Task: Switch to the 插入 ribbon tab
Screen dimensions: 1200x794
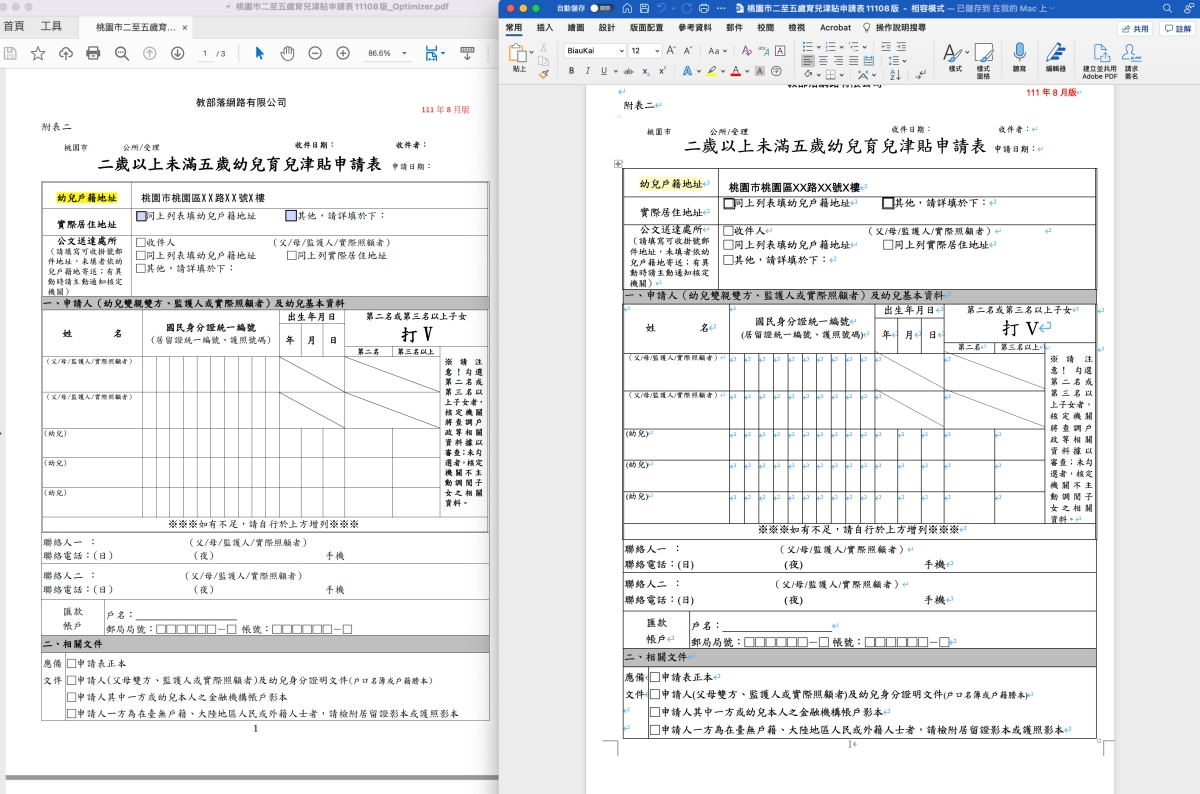Action: click(x=545, y=28)
